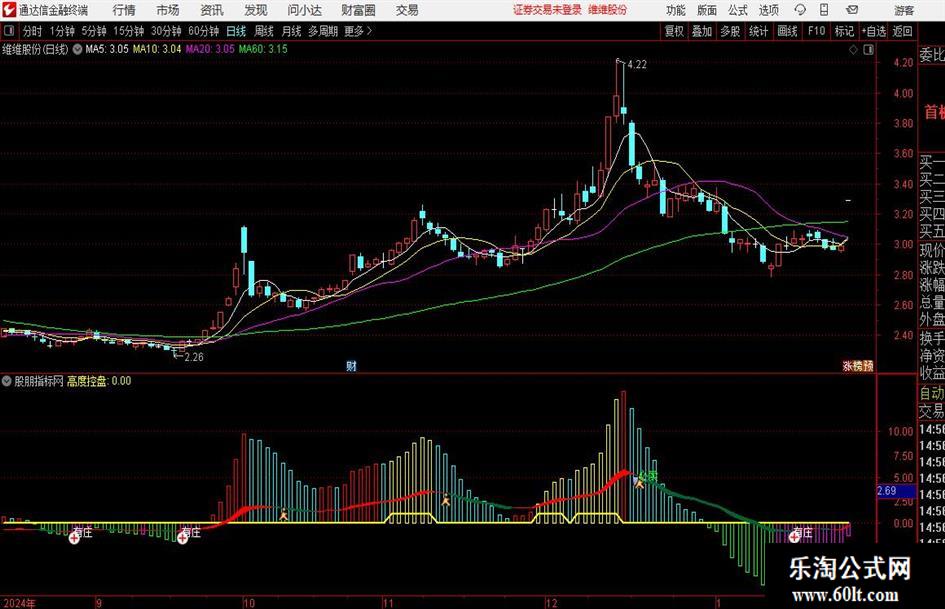This screenshot has height=609, width=945.
Task: Click the MA20: 3.05 value
Action: point(210,49)
